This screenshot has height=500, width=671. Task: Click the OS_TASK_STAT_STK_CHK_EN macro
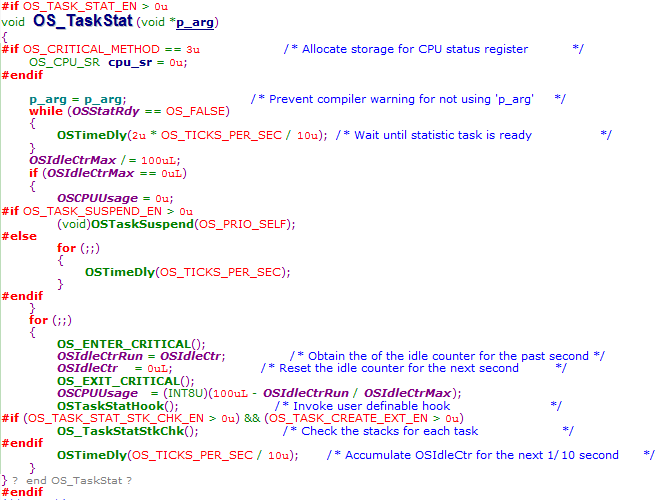coord(116,418)
